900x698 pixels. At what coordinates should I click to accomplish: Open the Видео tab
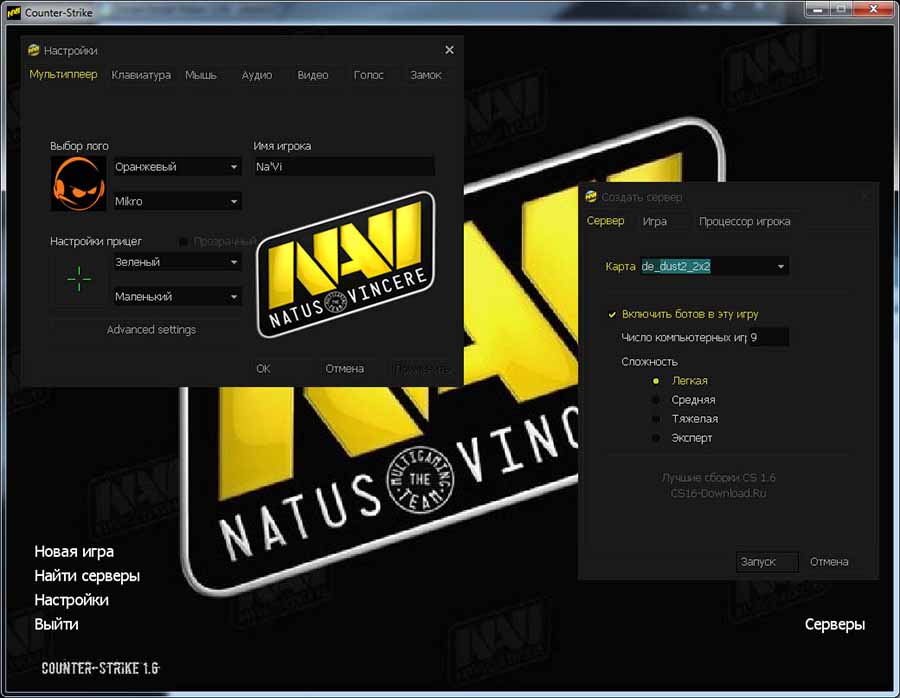313,75
